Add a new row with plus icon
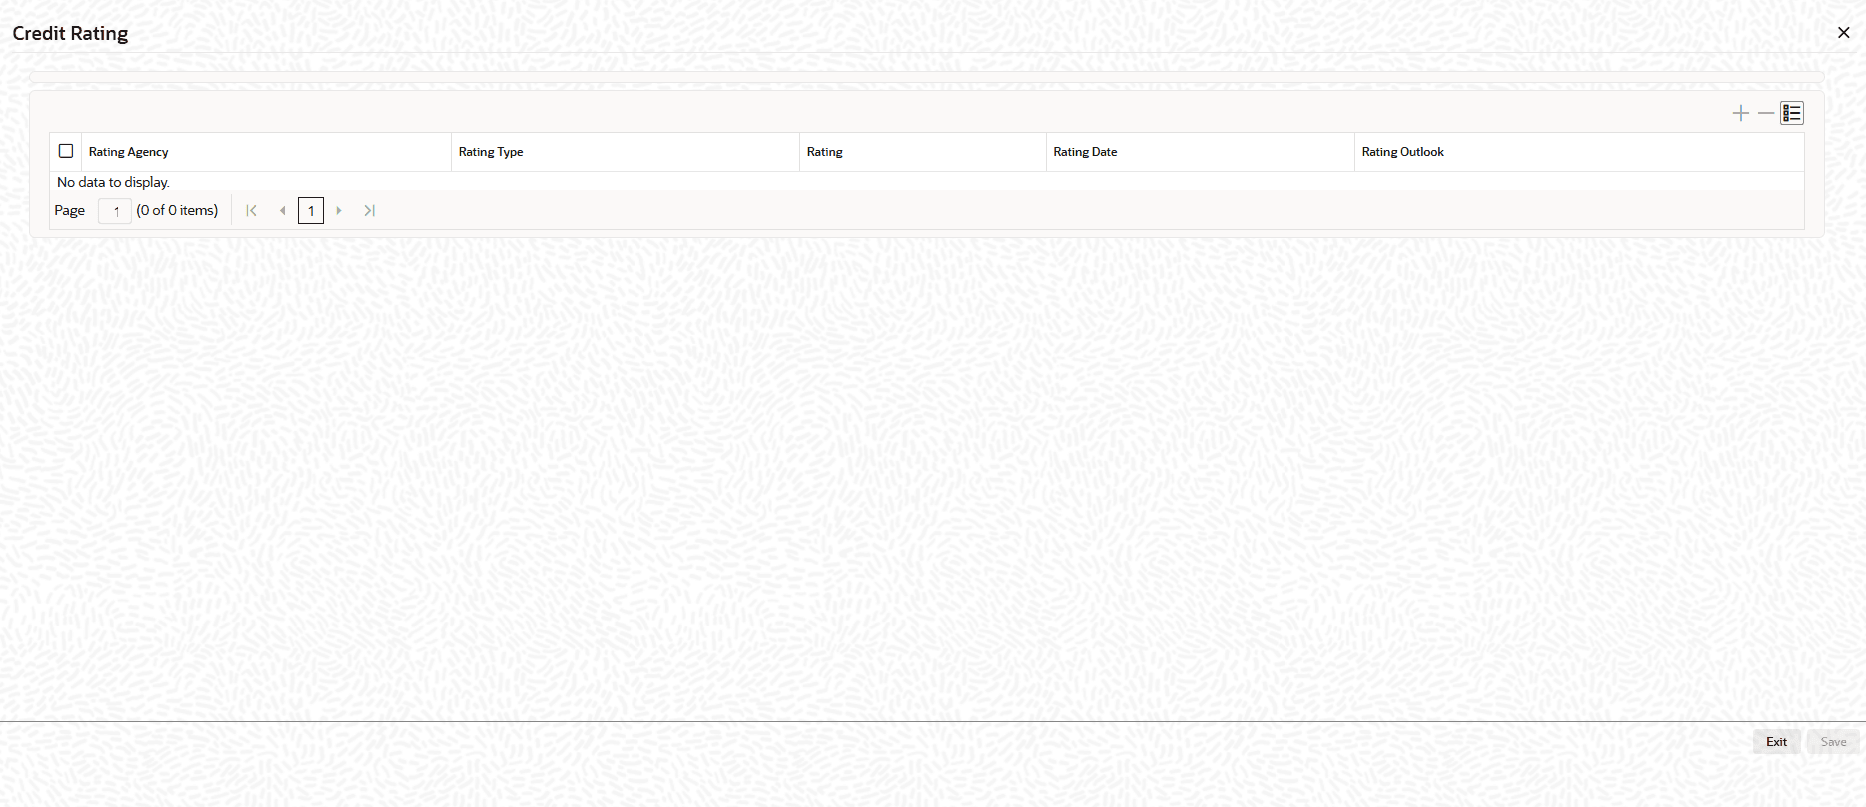This screenshot has height=807, width=1866. (1740, 113)
